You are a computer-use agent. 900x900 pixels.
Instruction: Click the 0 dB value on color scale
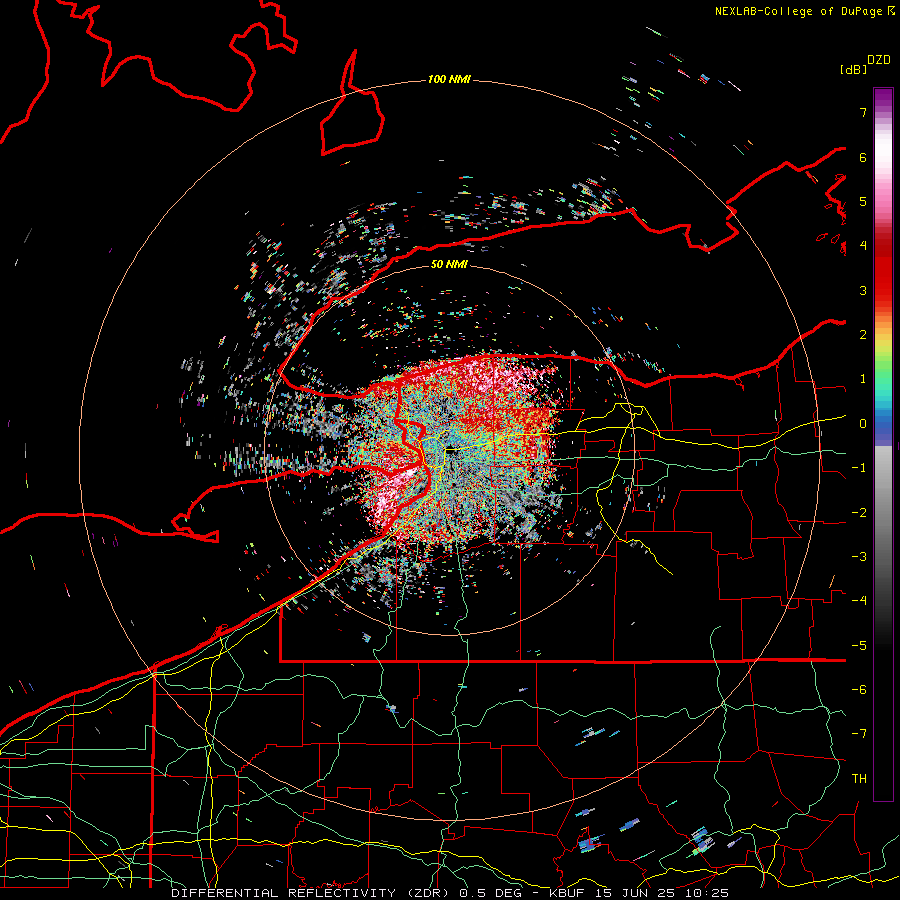point(863,424)
